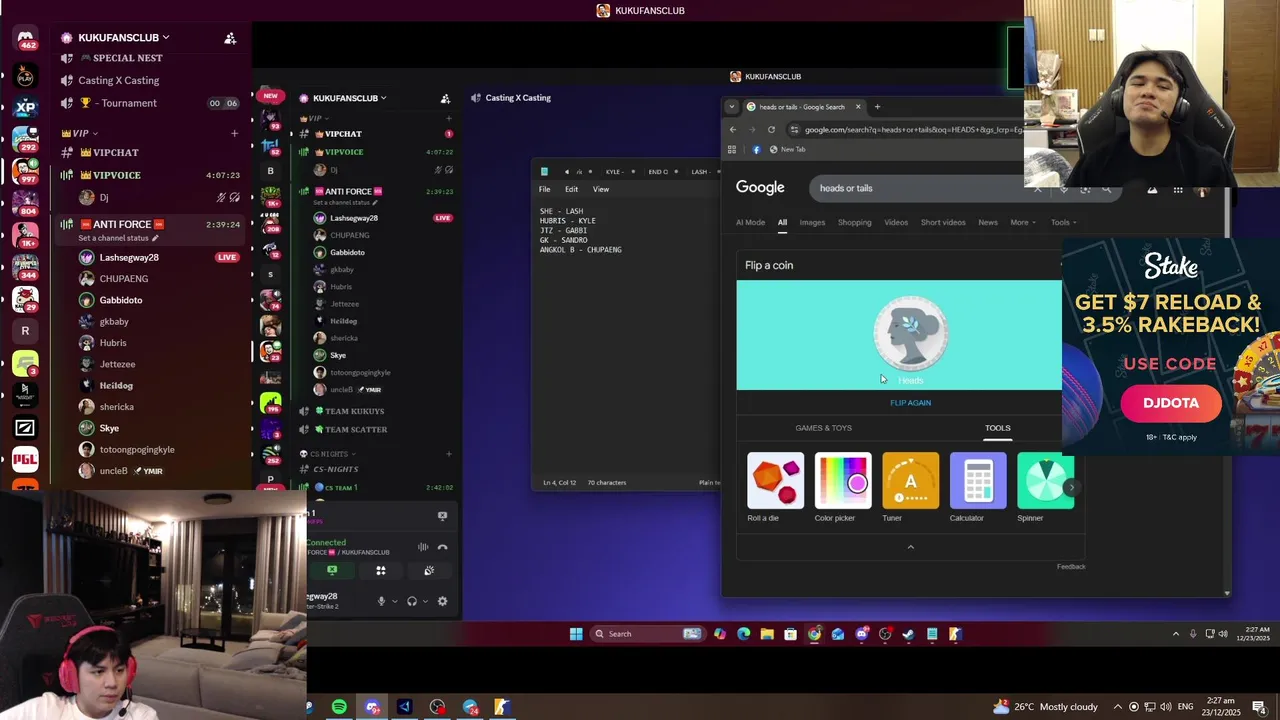
Task: Toggle microphone mute in Discord panel
Action: (381, 601)
